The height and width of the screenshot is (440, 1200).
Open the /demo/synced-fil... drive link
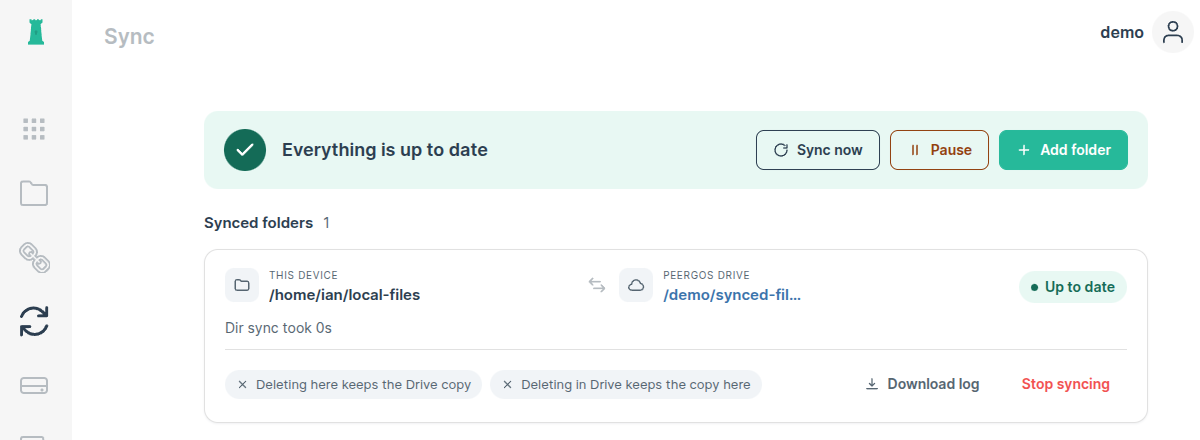click(x=733, y=295)
